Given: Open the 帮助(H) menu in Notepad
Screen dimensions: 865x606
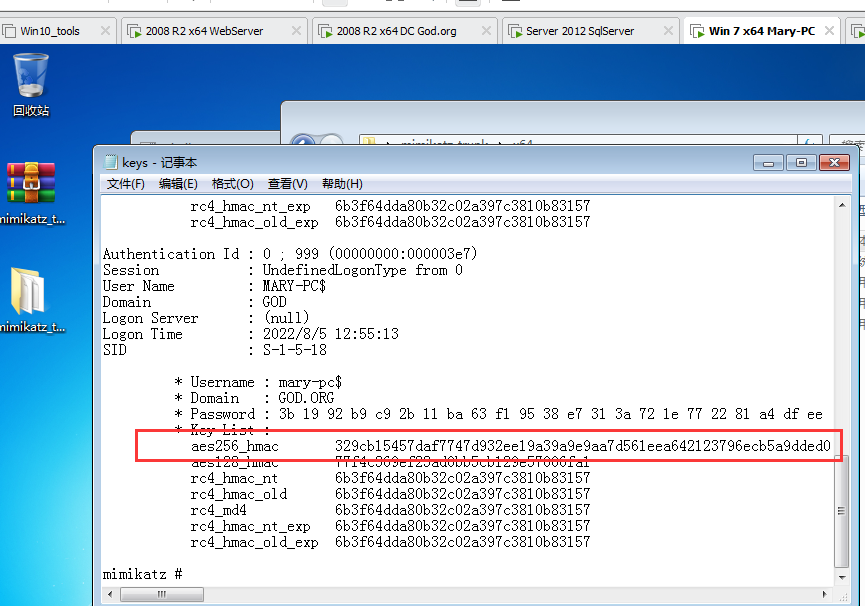Looking at the screenshot, I should 342,184.
